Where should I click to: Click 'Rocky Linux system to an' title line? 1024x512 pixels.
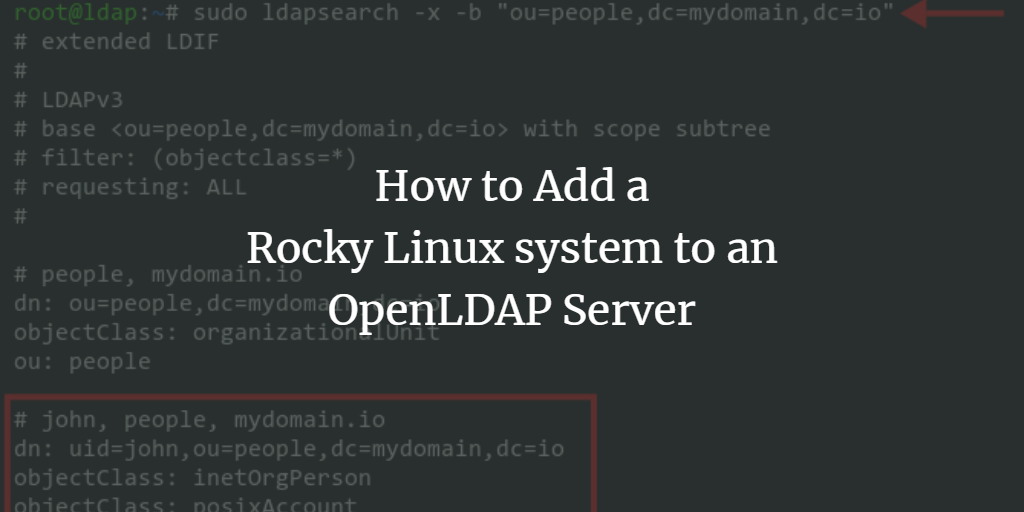512,249
